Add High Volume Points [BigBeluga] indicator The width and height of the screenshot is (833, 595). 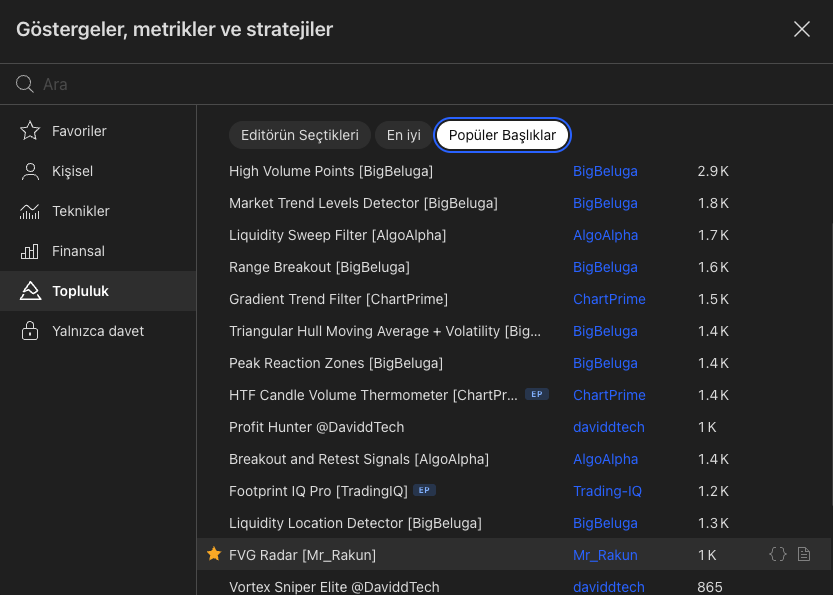click(330, 171)
